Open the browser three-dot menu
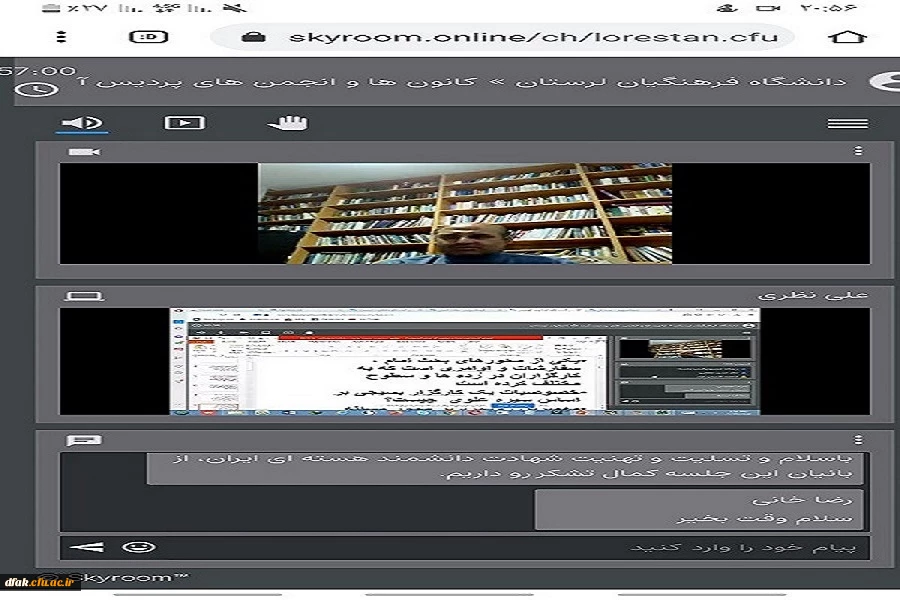900x600 pixels. tap(60, 37)
